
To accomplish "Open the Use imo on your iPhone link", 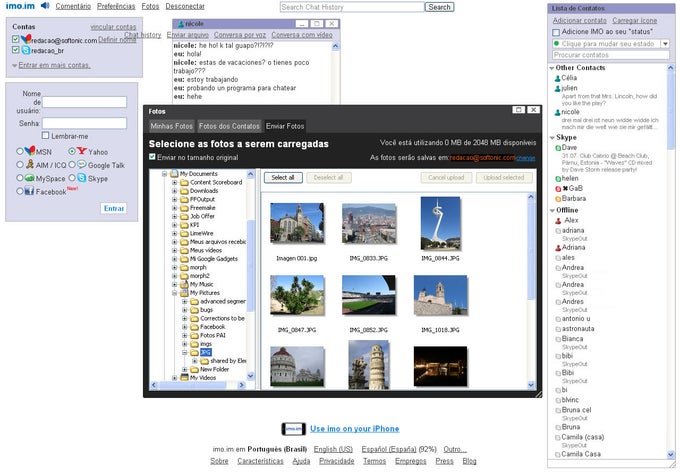I will click(x=354, y=429).
